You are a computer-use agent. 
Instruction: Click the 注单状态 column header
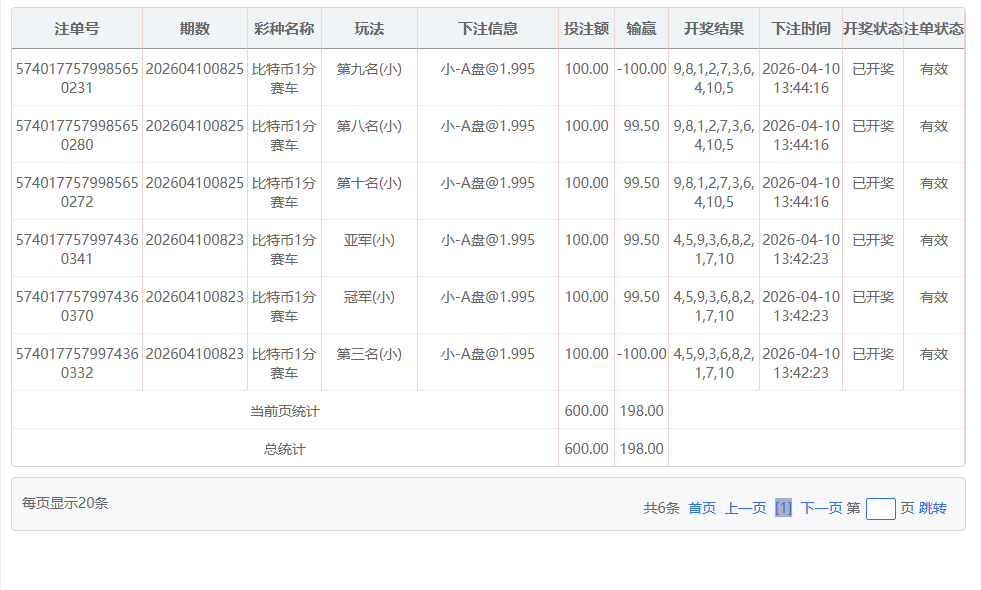tap(933, 29)
